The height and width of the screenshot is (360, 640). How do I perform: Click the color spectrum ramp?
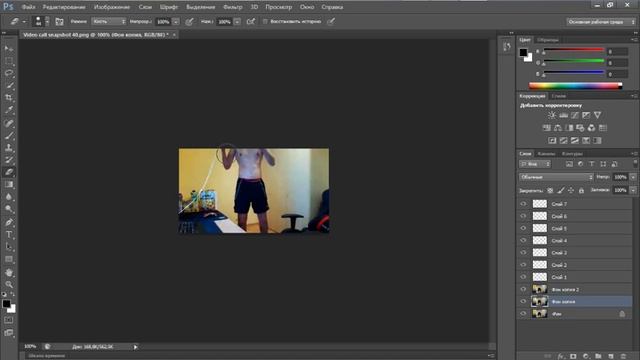[576, 86]
